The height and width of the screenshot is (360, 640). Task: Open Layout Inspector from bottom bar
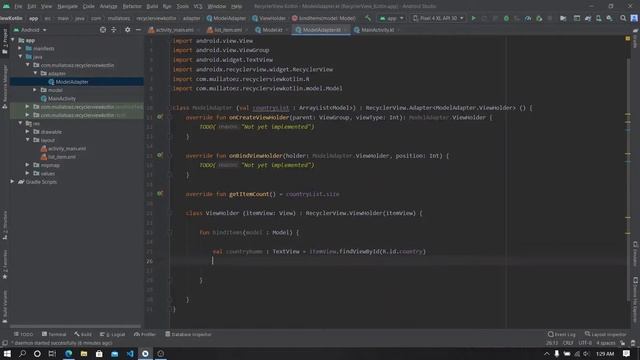pyautogui.click(x=605, y=334)
